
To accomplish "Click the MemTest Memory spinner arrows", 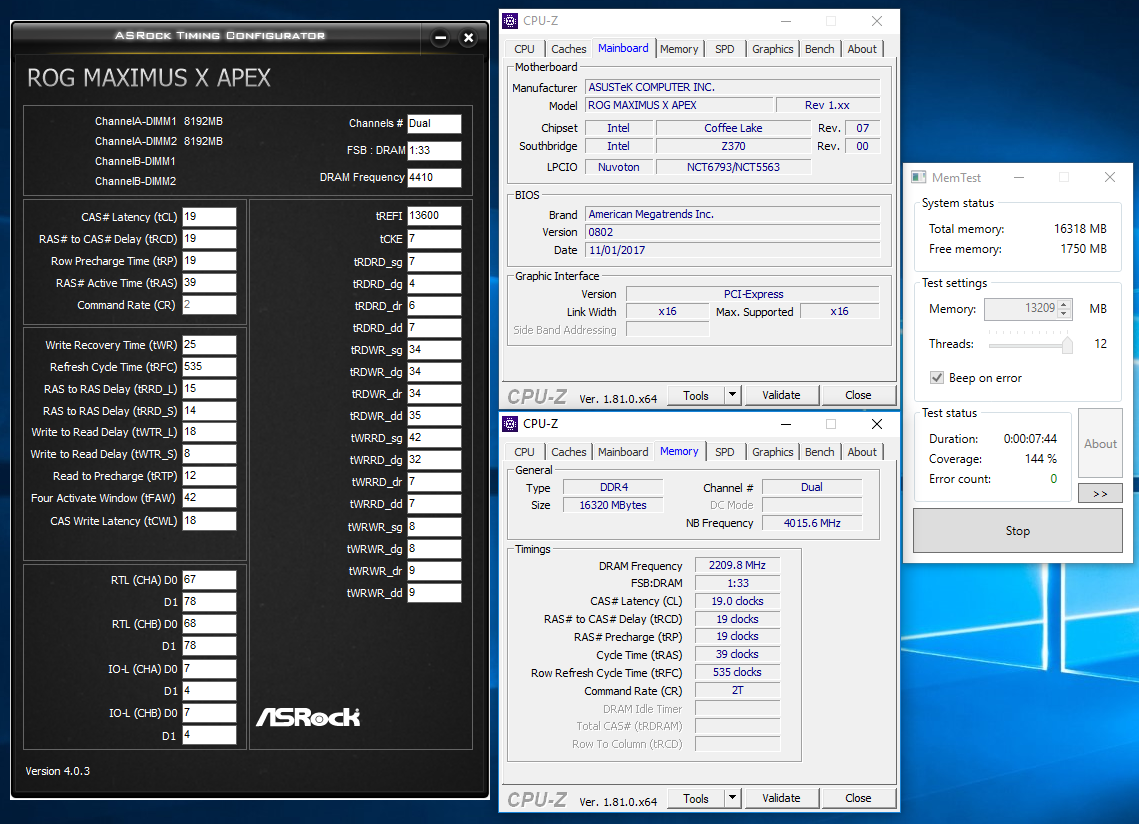I will (1064, 309).
